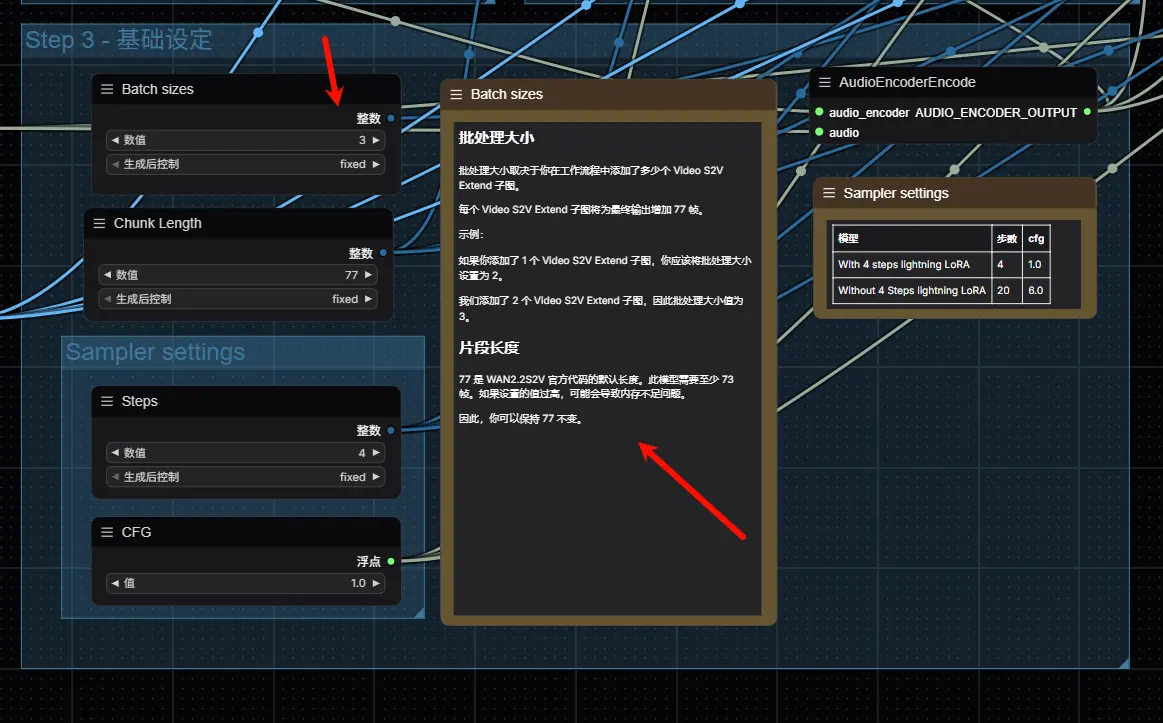Decrement Chunk Length 数值 using the left arrow
This screenshot has height=723, width=1163.
pyautogui.click(x=107, y=274)
